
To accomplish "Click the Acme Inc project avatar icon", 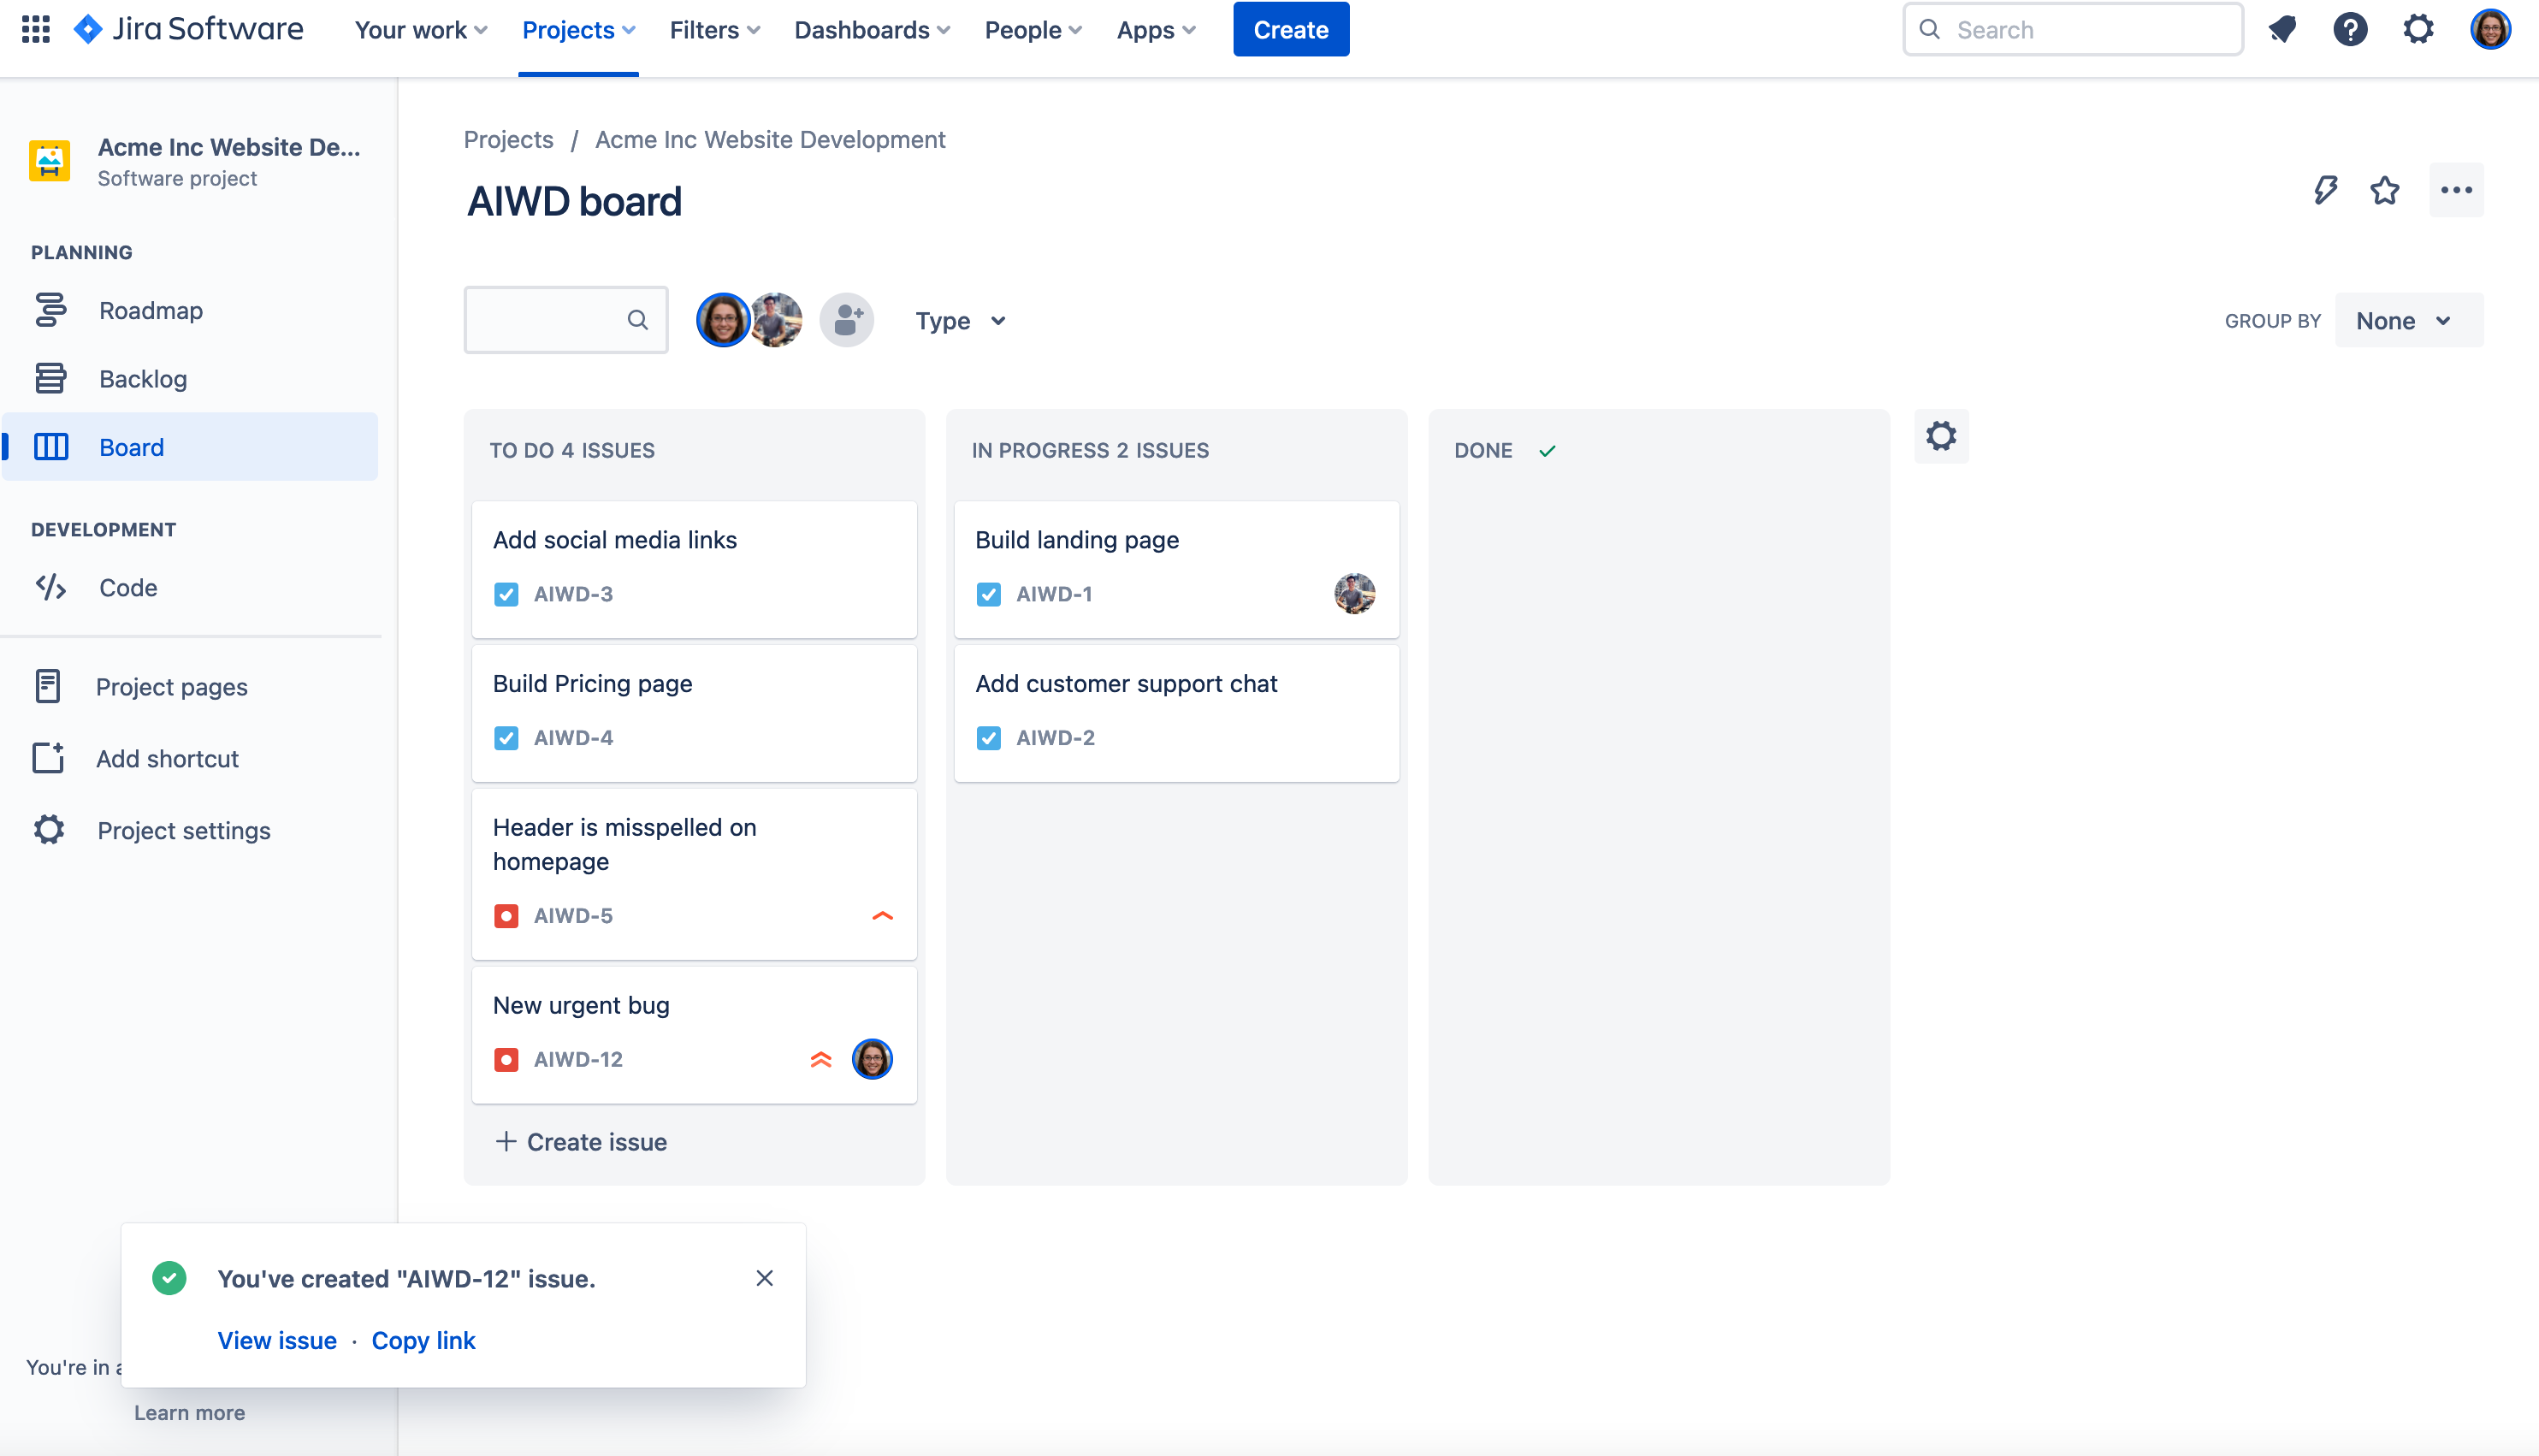I will 49,161.
